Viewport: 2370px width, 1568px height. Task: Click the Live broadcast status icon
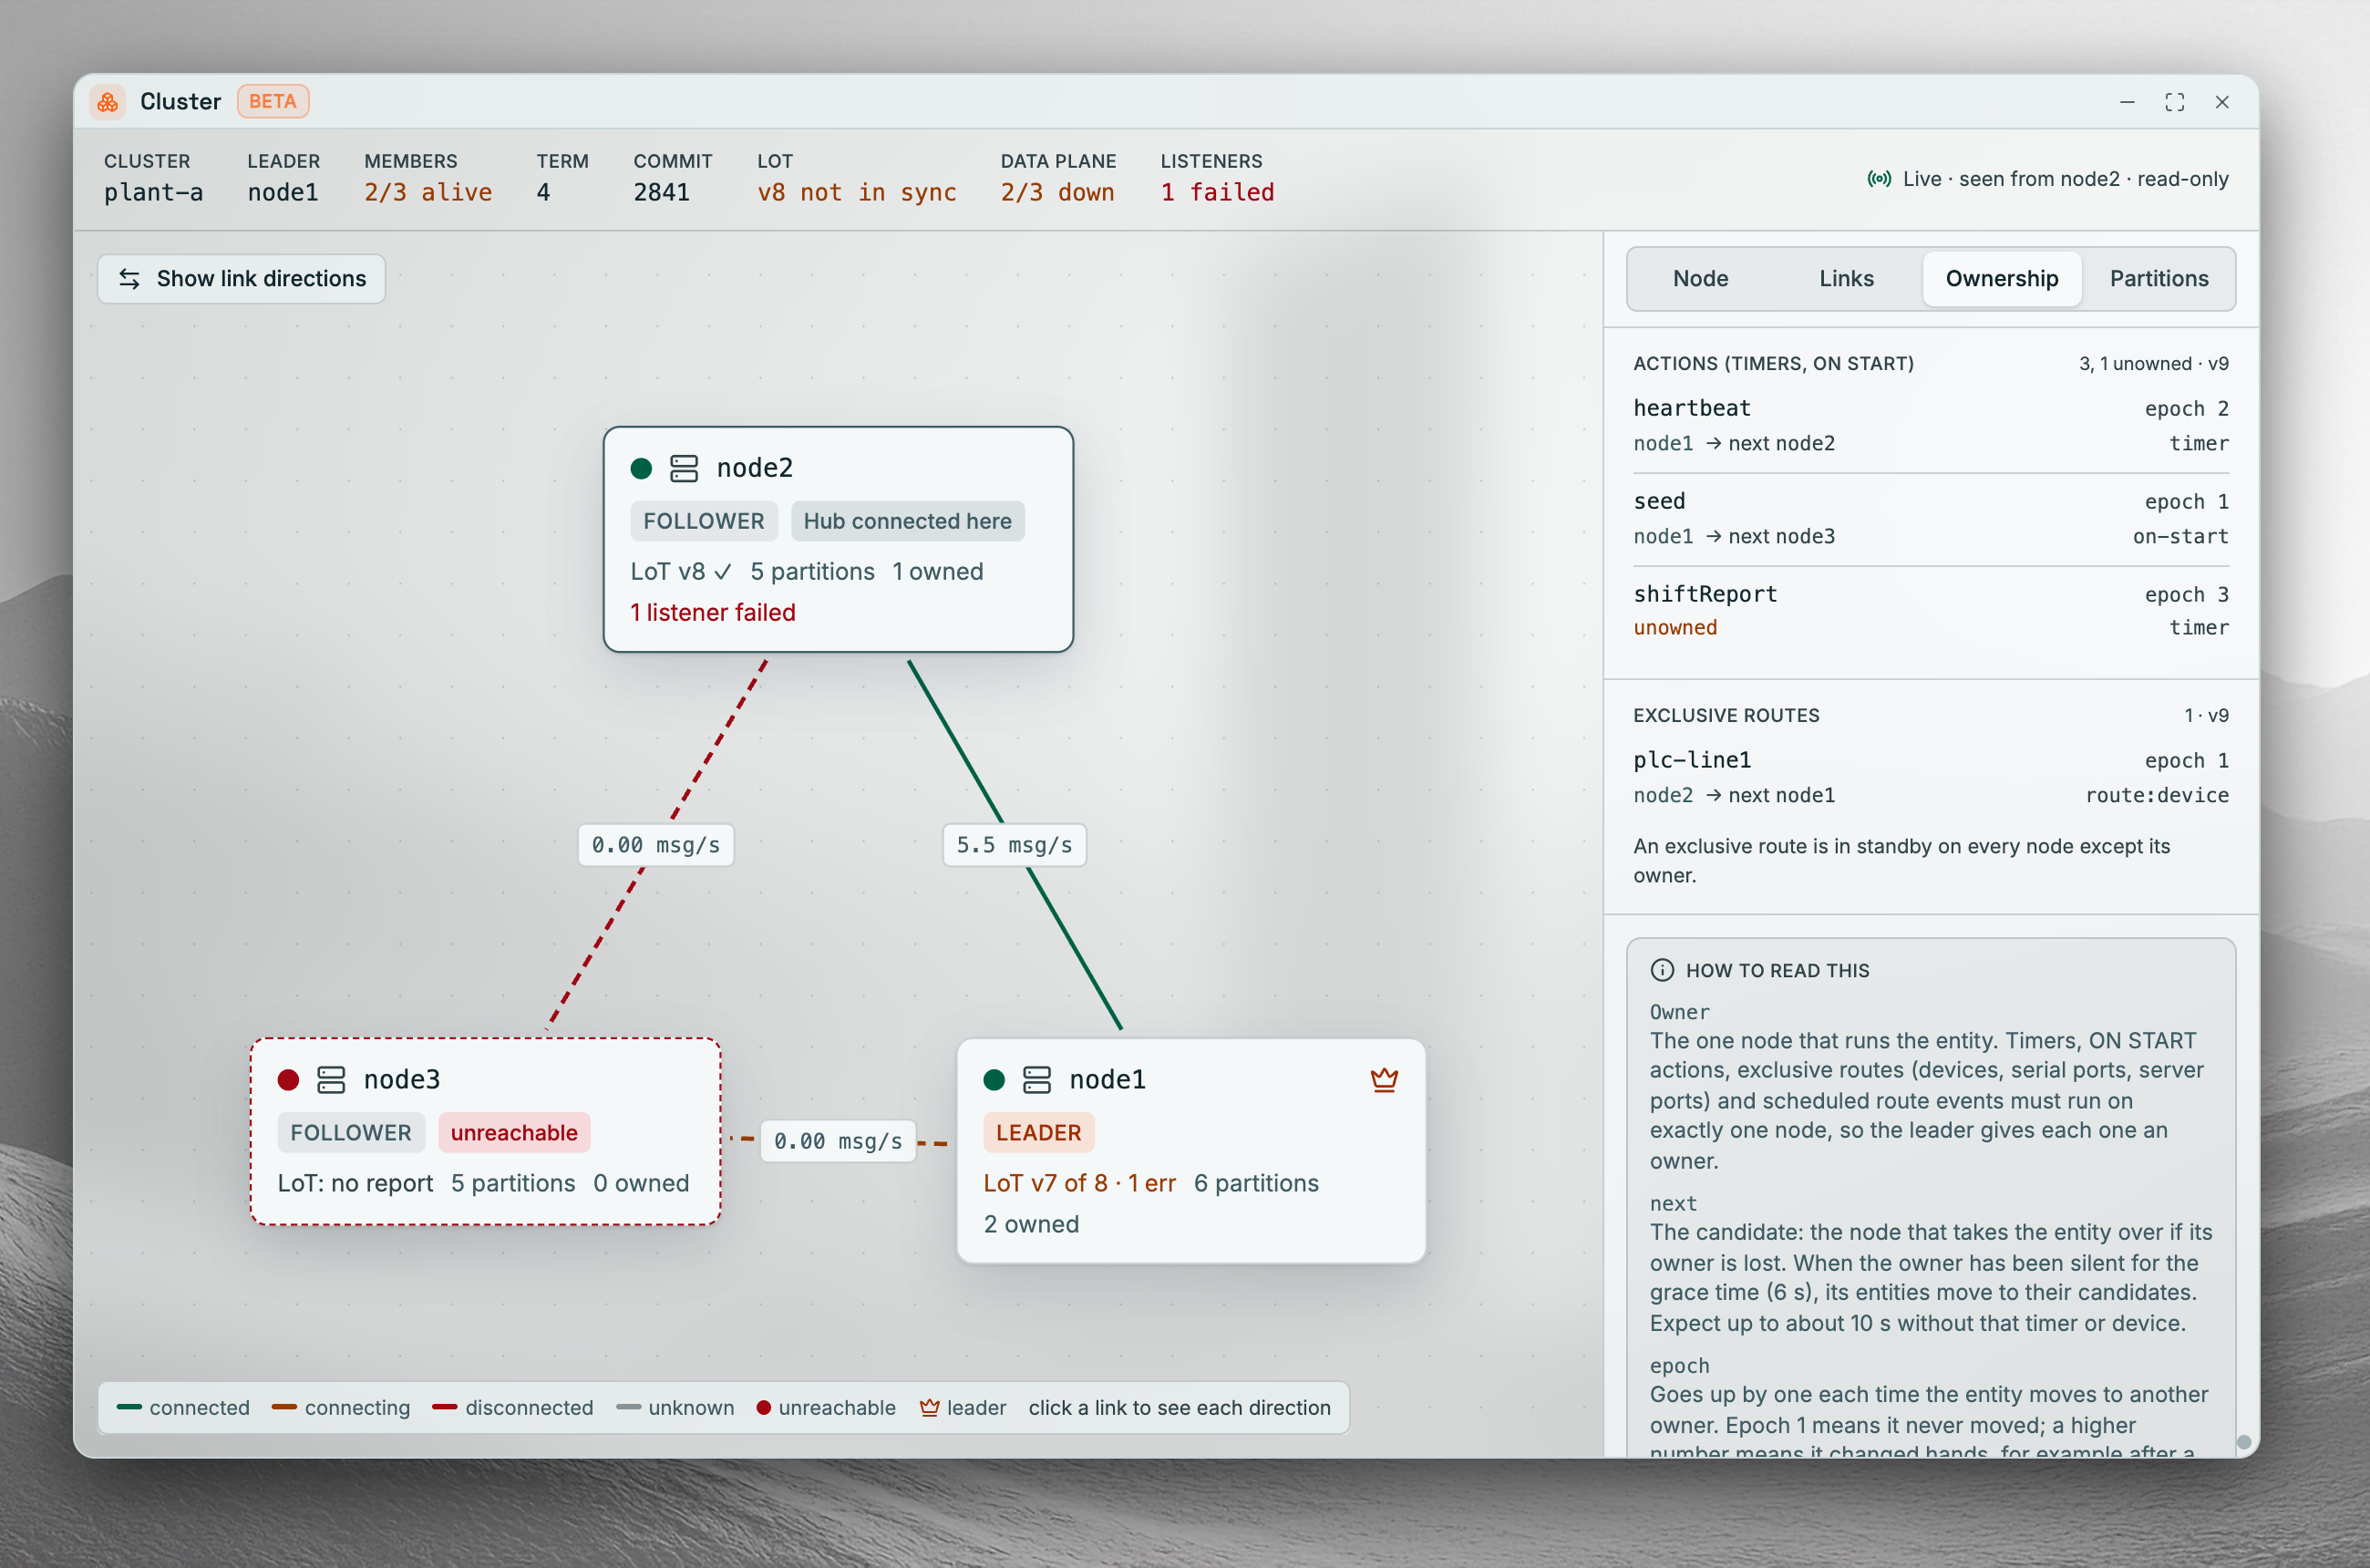(1879, 179)
